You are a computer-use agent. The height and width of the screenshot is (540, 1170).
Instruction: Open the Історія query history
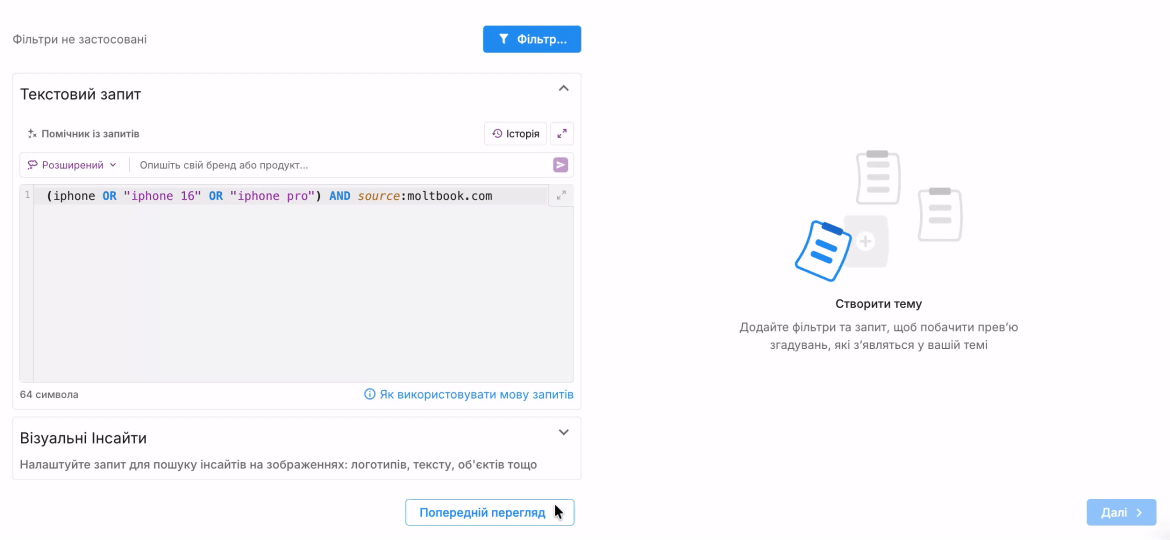515,134
